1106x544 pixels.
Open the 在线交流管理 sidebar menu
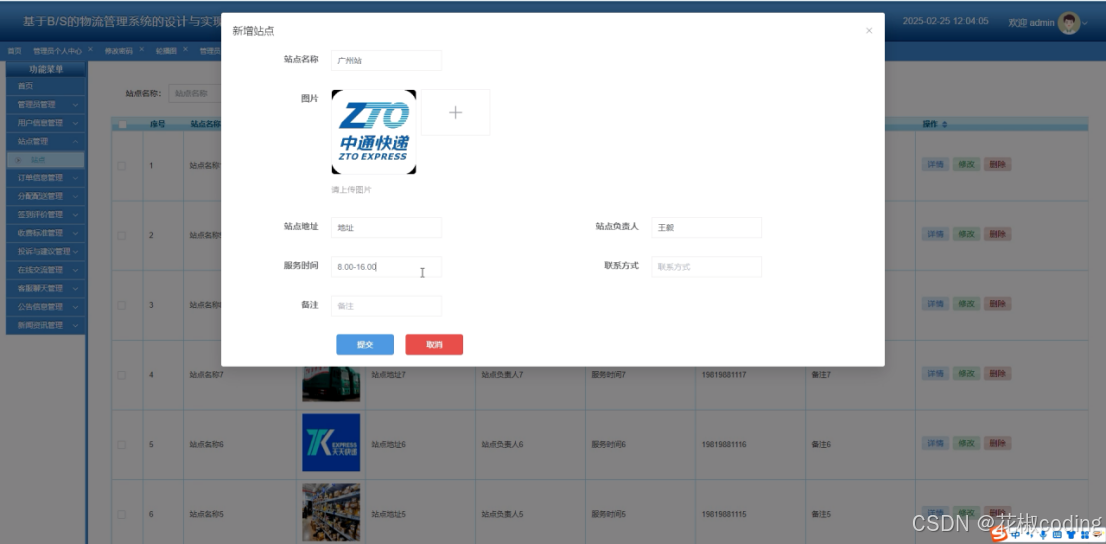[46, 270]
